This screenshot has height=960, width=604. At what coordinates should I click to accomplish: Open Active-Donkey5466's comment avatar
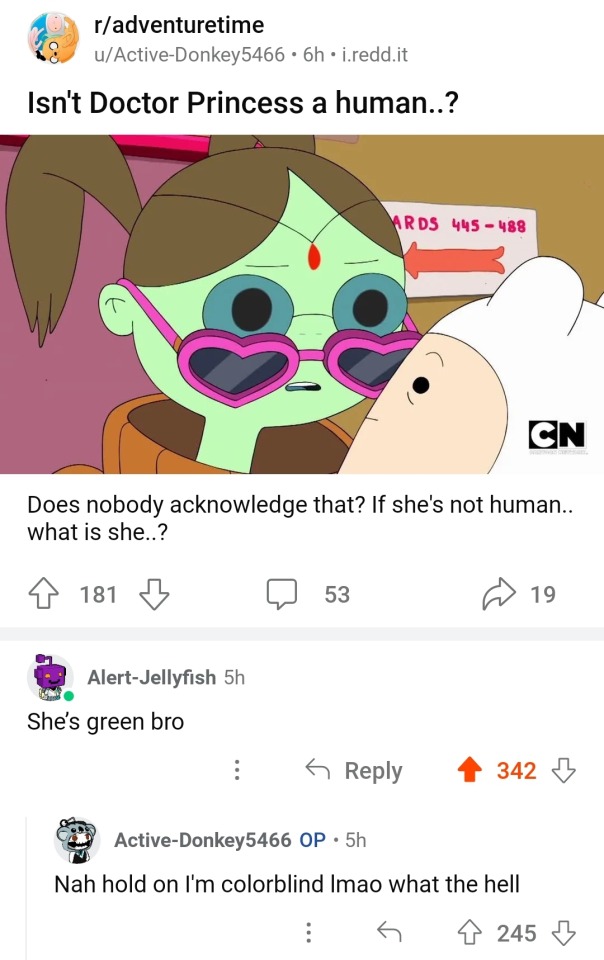click(77, 839)
